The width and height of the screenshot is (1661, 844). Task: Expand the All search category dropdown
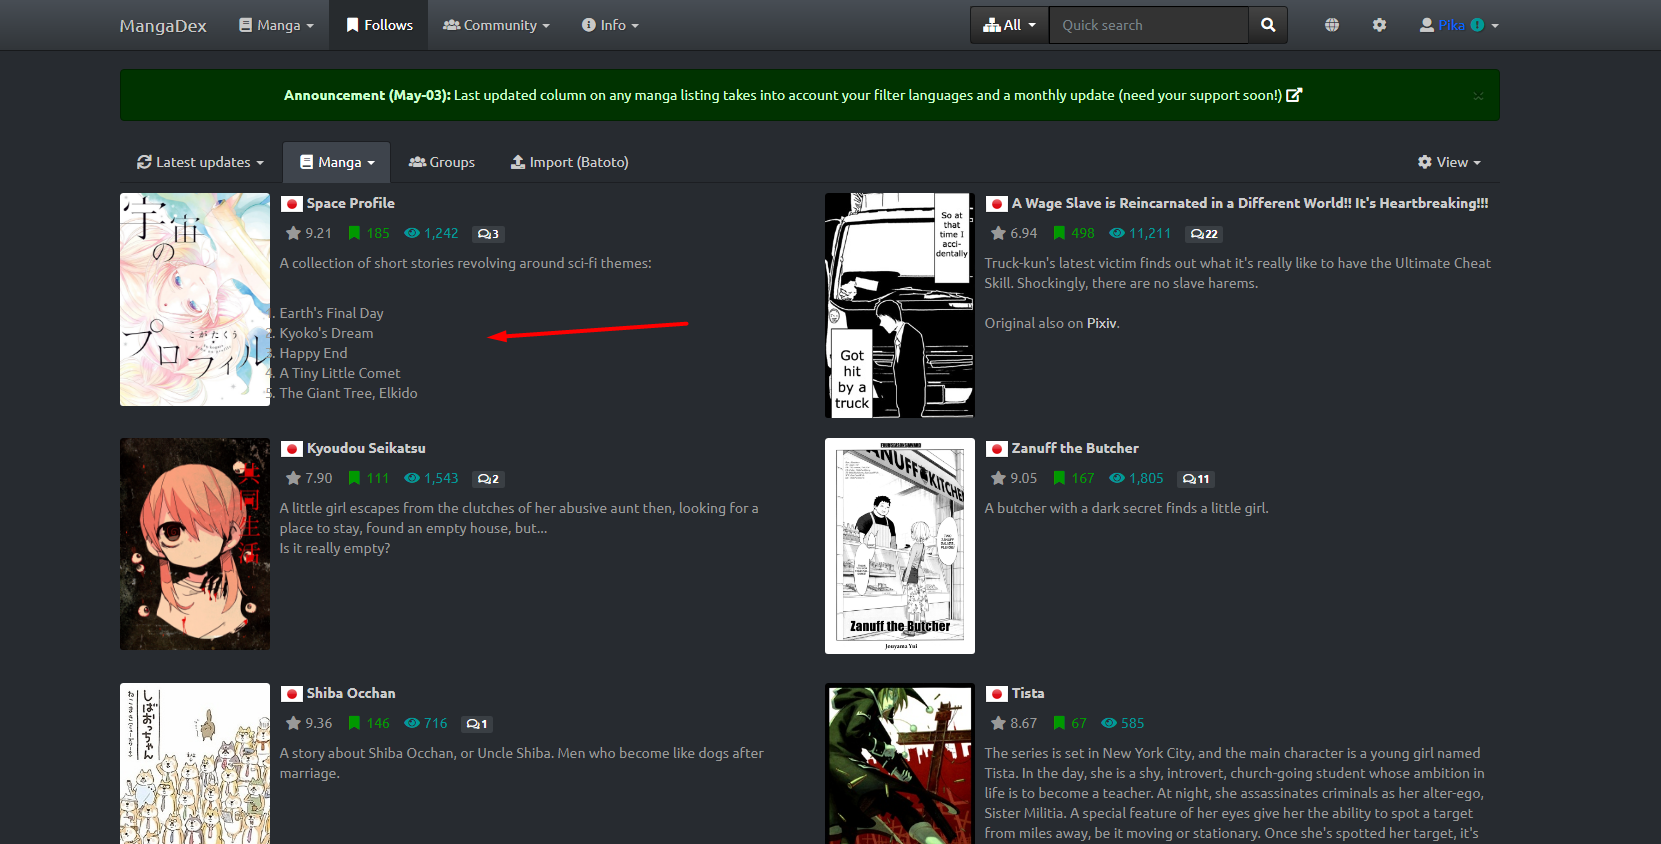(1009, 25)
